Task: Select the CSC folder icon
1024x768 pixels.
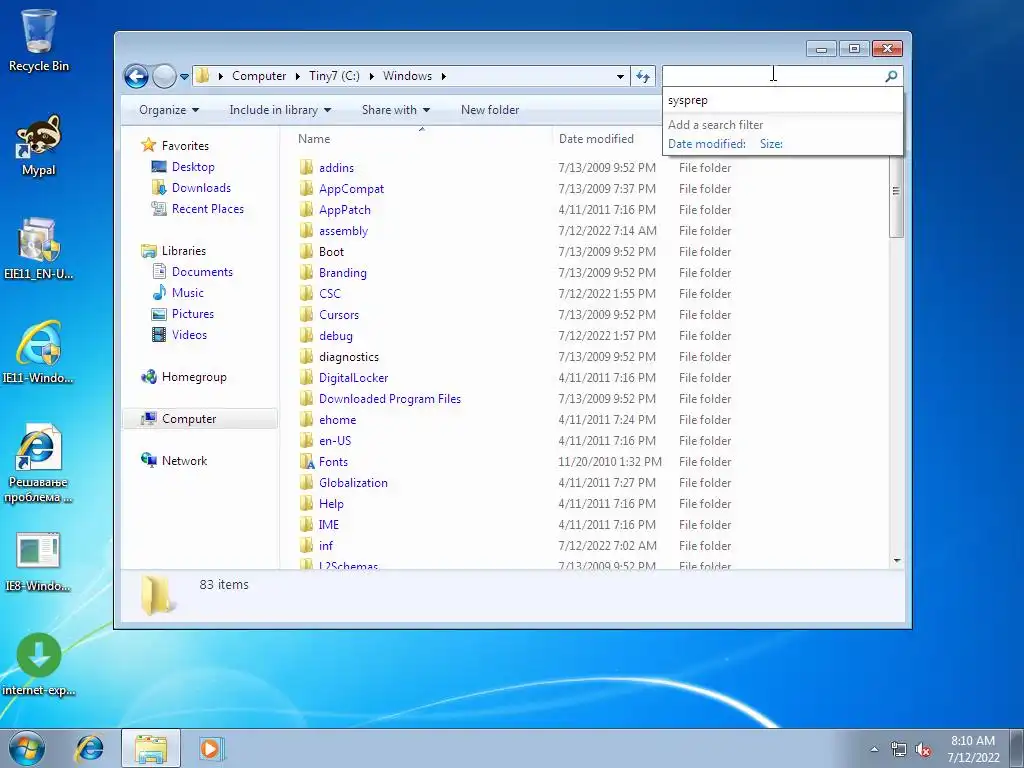Action: tap(306, 294)
